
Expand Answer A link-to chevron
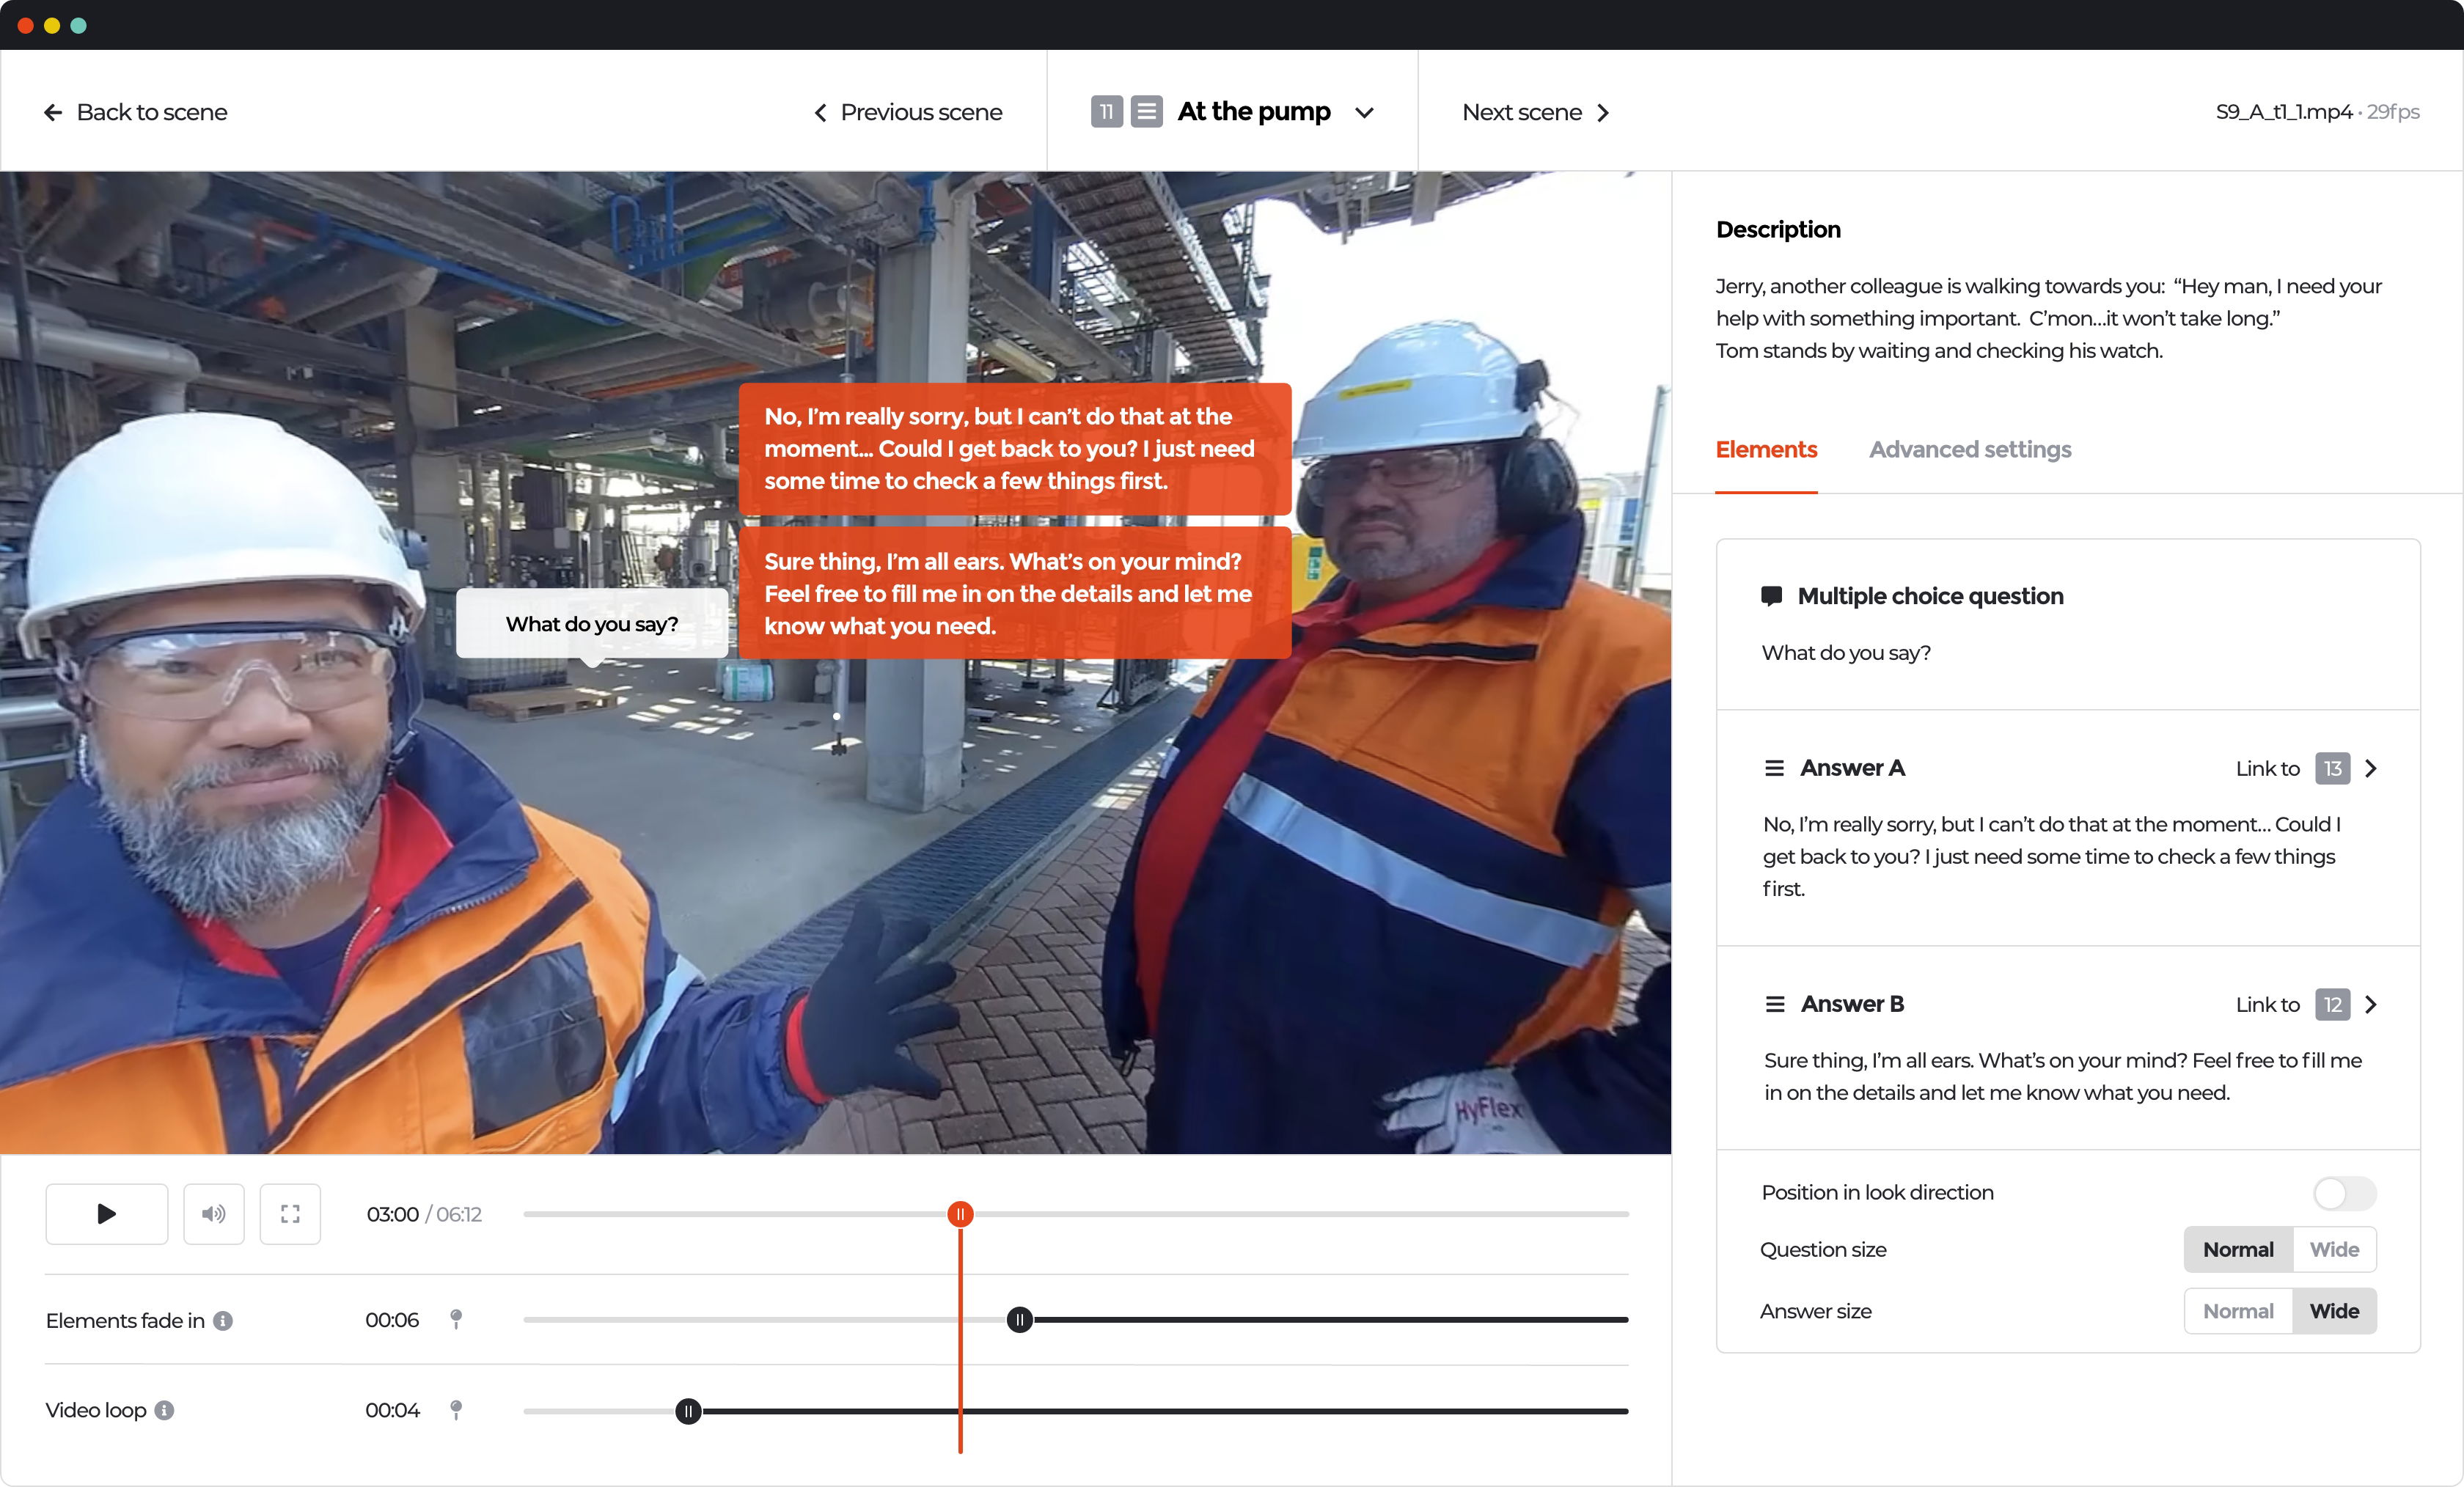tap(2370, 768)
